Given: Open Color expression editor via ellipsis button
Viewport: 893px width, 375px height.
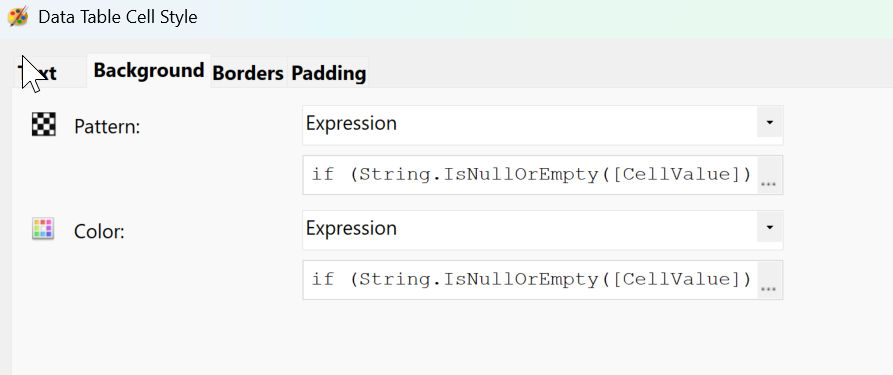Looking at the screenshot, I should pyautogui.click(x=769, y=280).
